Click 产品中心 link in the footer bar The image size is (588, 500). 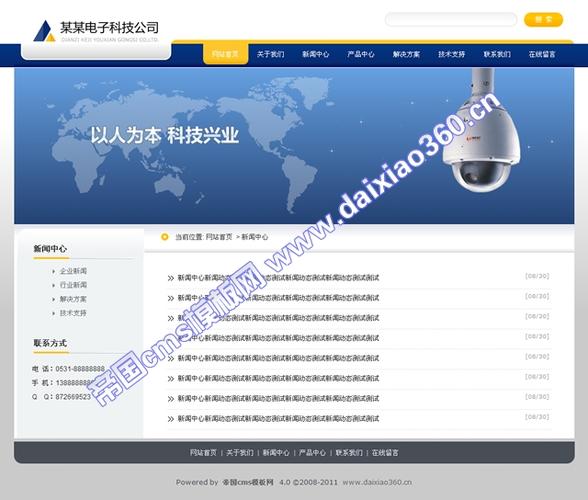[312, 453]
